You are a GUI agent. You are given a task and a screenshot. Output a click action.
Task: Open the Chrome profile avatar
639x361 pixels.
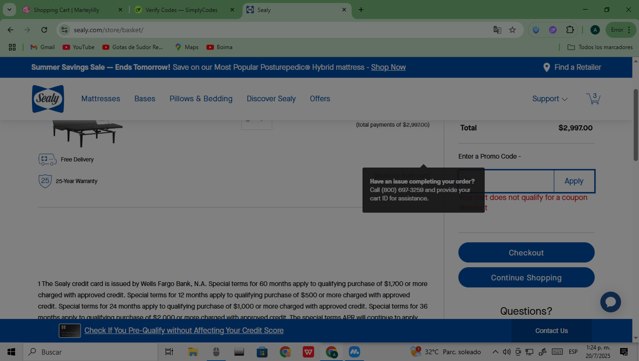click(x=595, y=30)
